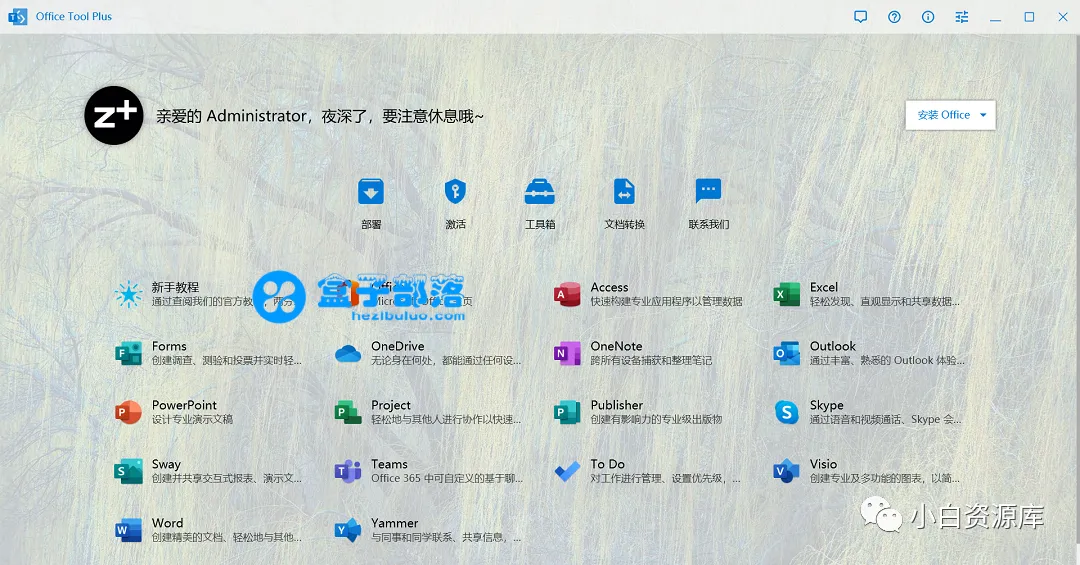This screenshot has height=565, width=1080.
Task: Click the Office Tool Plus logo icon
Action: pos(17,17)
